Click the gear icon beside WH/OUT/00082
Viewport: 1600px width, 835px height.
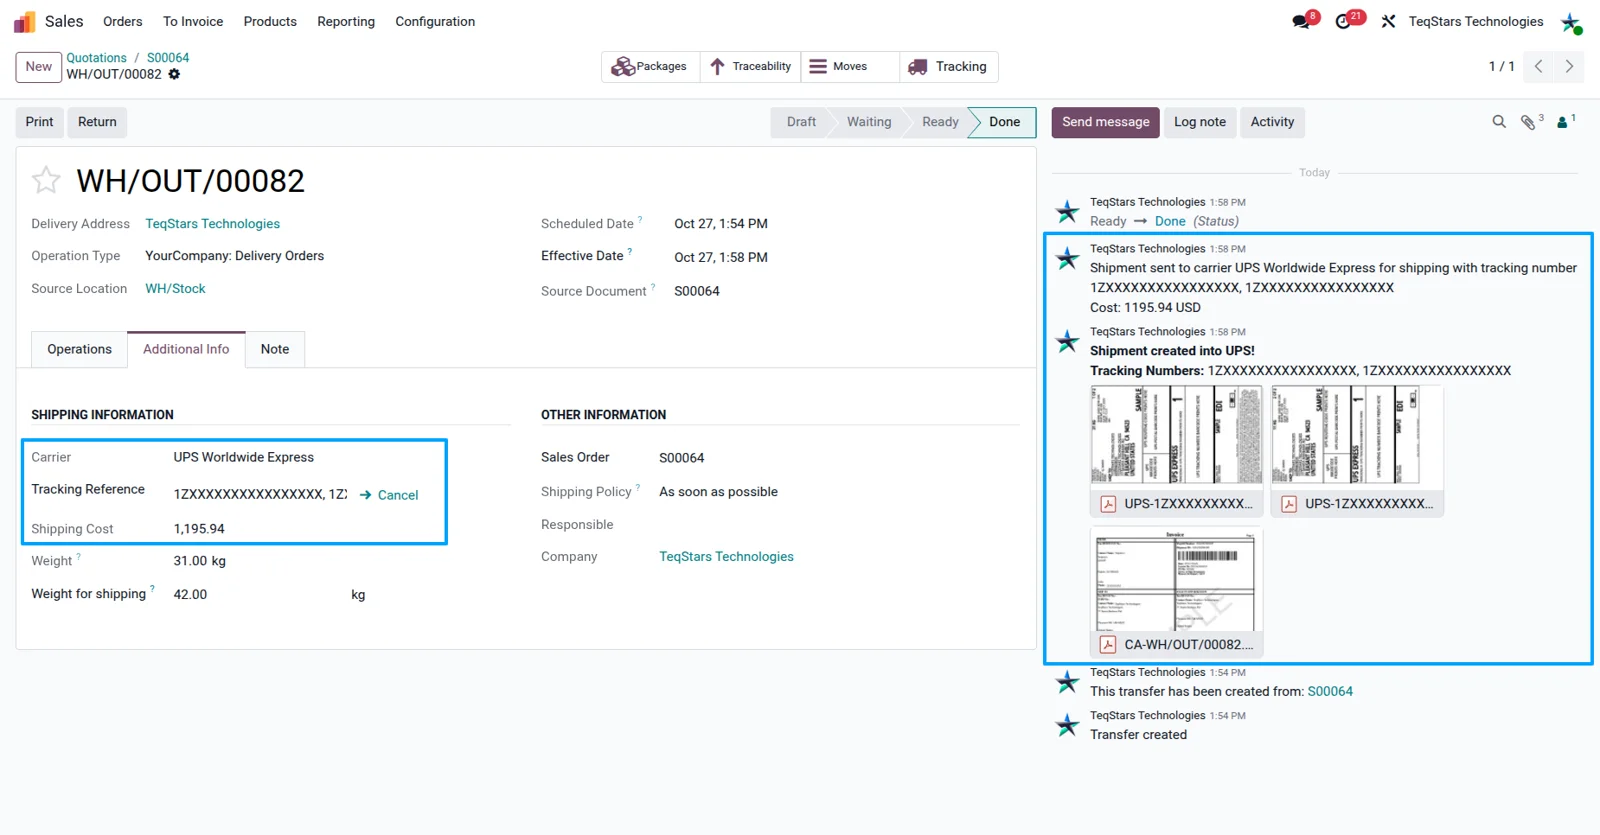point(174,74)
